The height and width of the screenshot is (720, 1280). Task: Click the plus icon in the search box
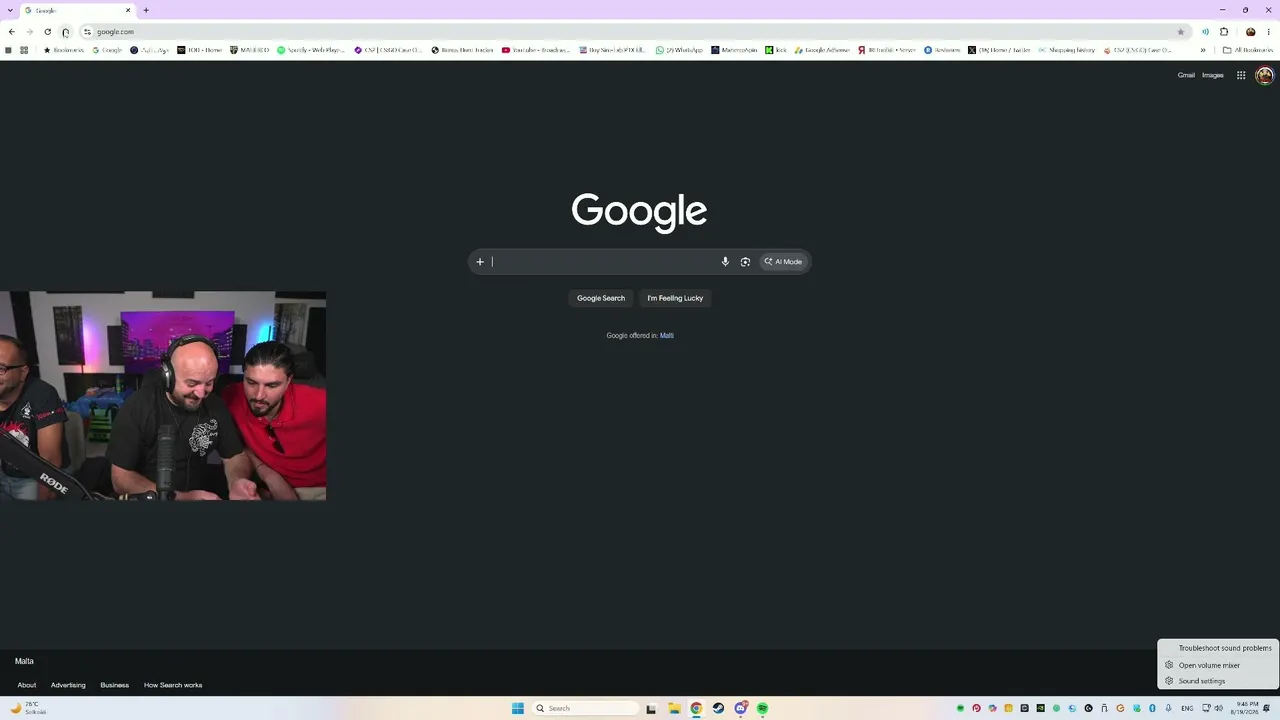pos(480,262)
